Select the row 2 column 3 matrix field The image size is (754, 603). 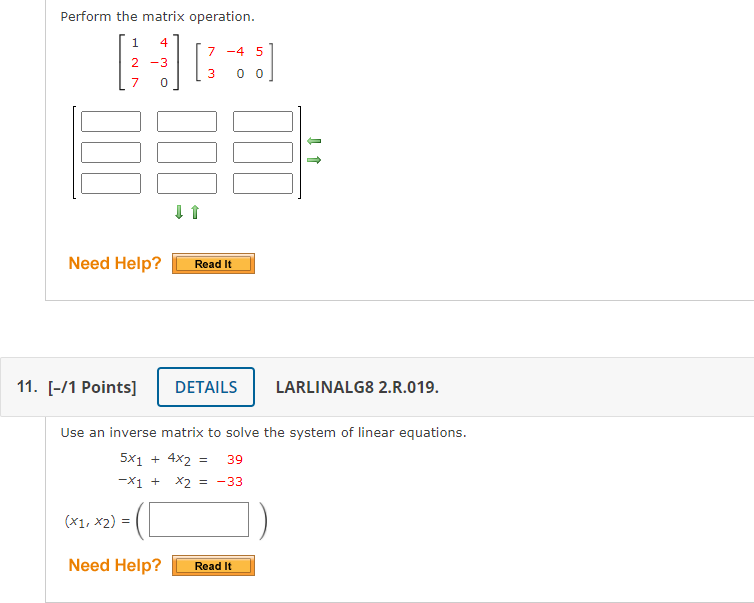263,152
